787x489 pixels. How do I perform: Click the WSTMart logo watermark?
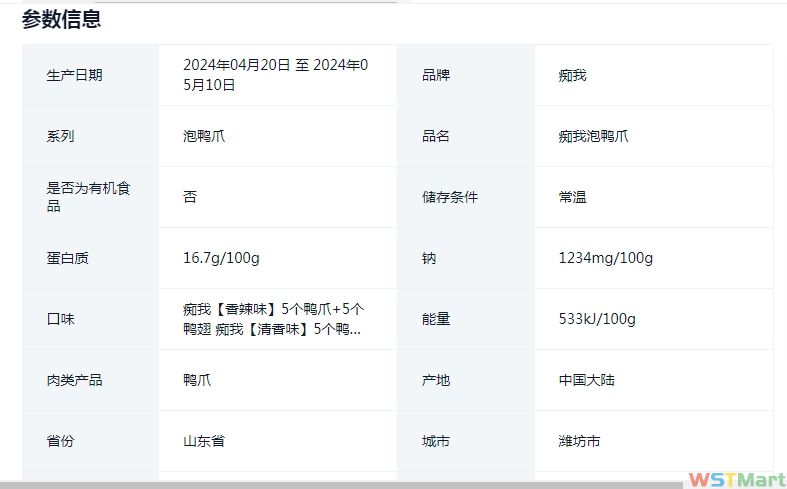coord(735,480)
